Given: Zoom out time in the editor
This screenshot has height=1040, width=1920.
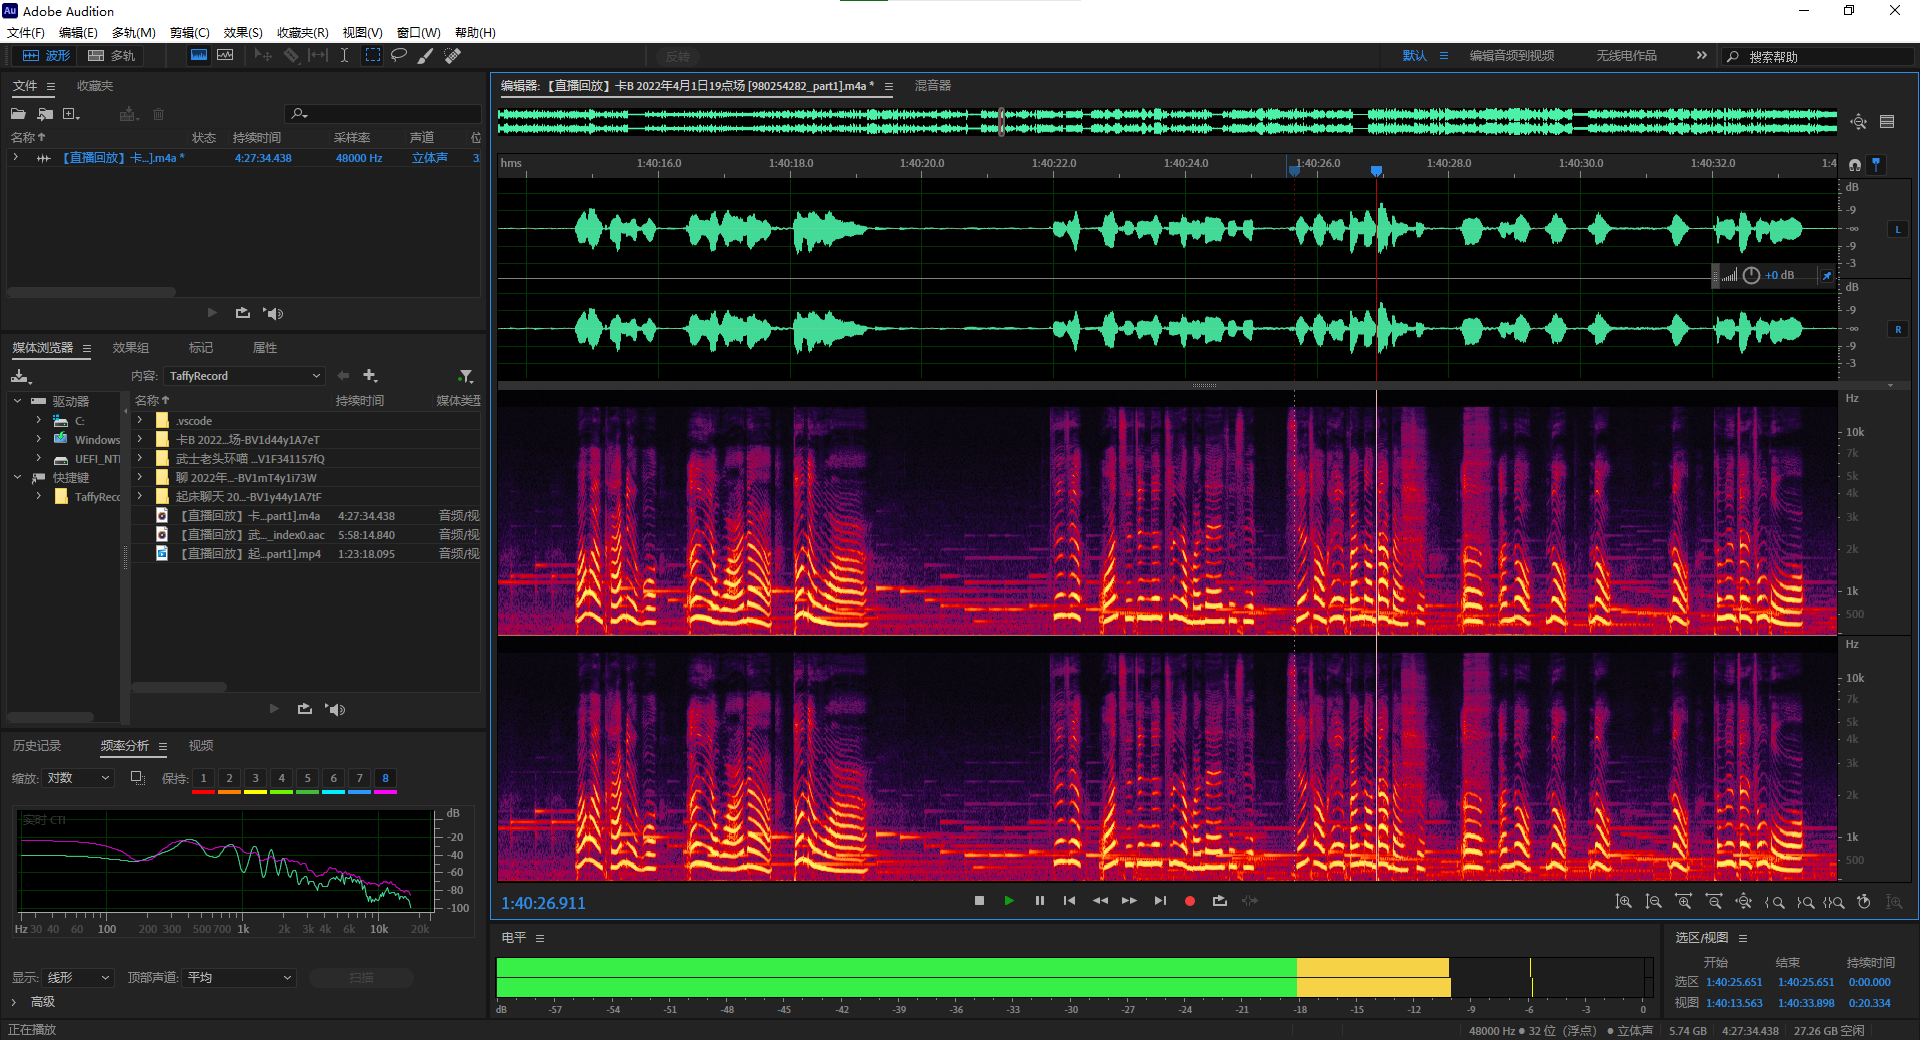Looking at the screenshot, I should [1714, 902].
